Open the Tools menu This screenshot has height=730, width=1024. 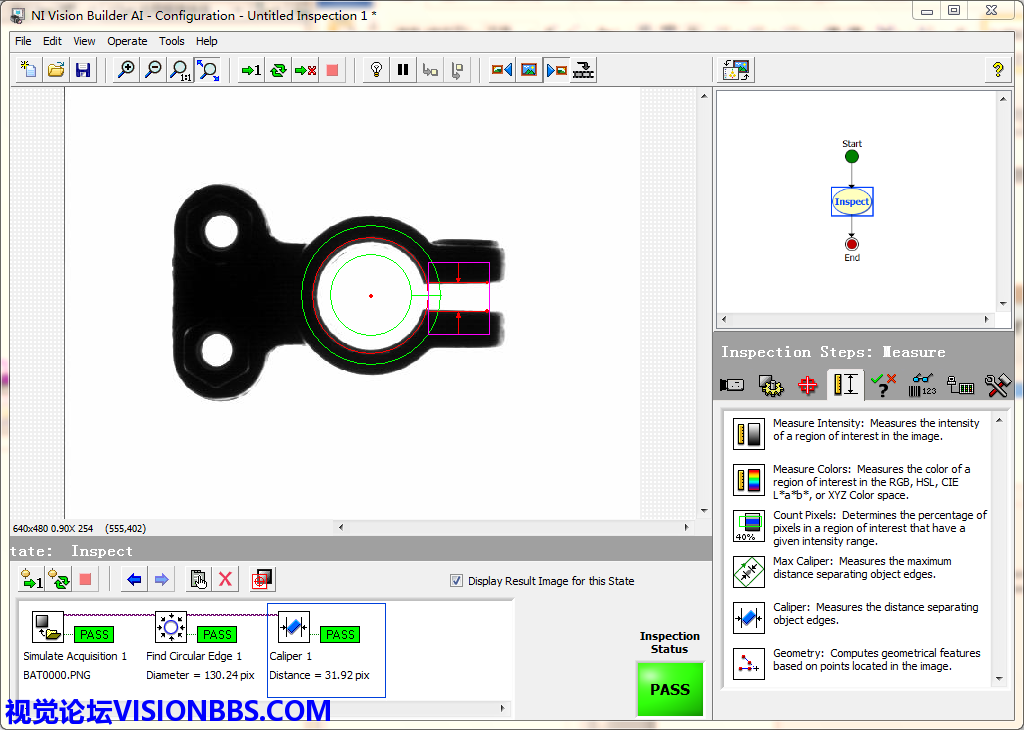(x=172, y=41)
